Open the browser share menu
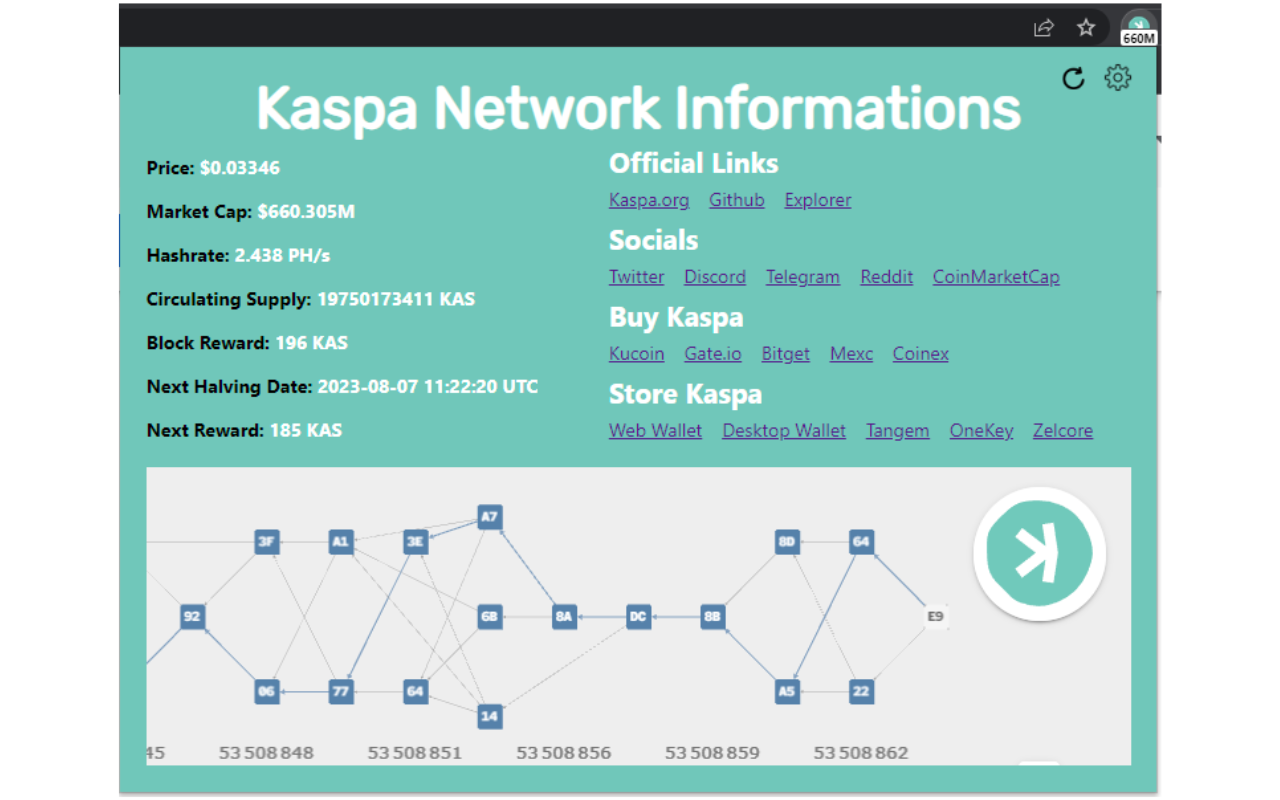The width and height of the screenshot is (1280, 800). point(1043,29)
